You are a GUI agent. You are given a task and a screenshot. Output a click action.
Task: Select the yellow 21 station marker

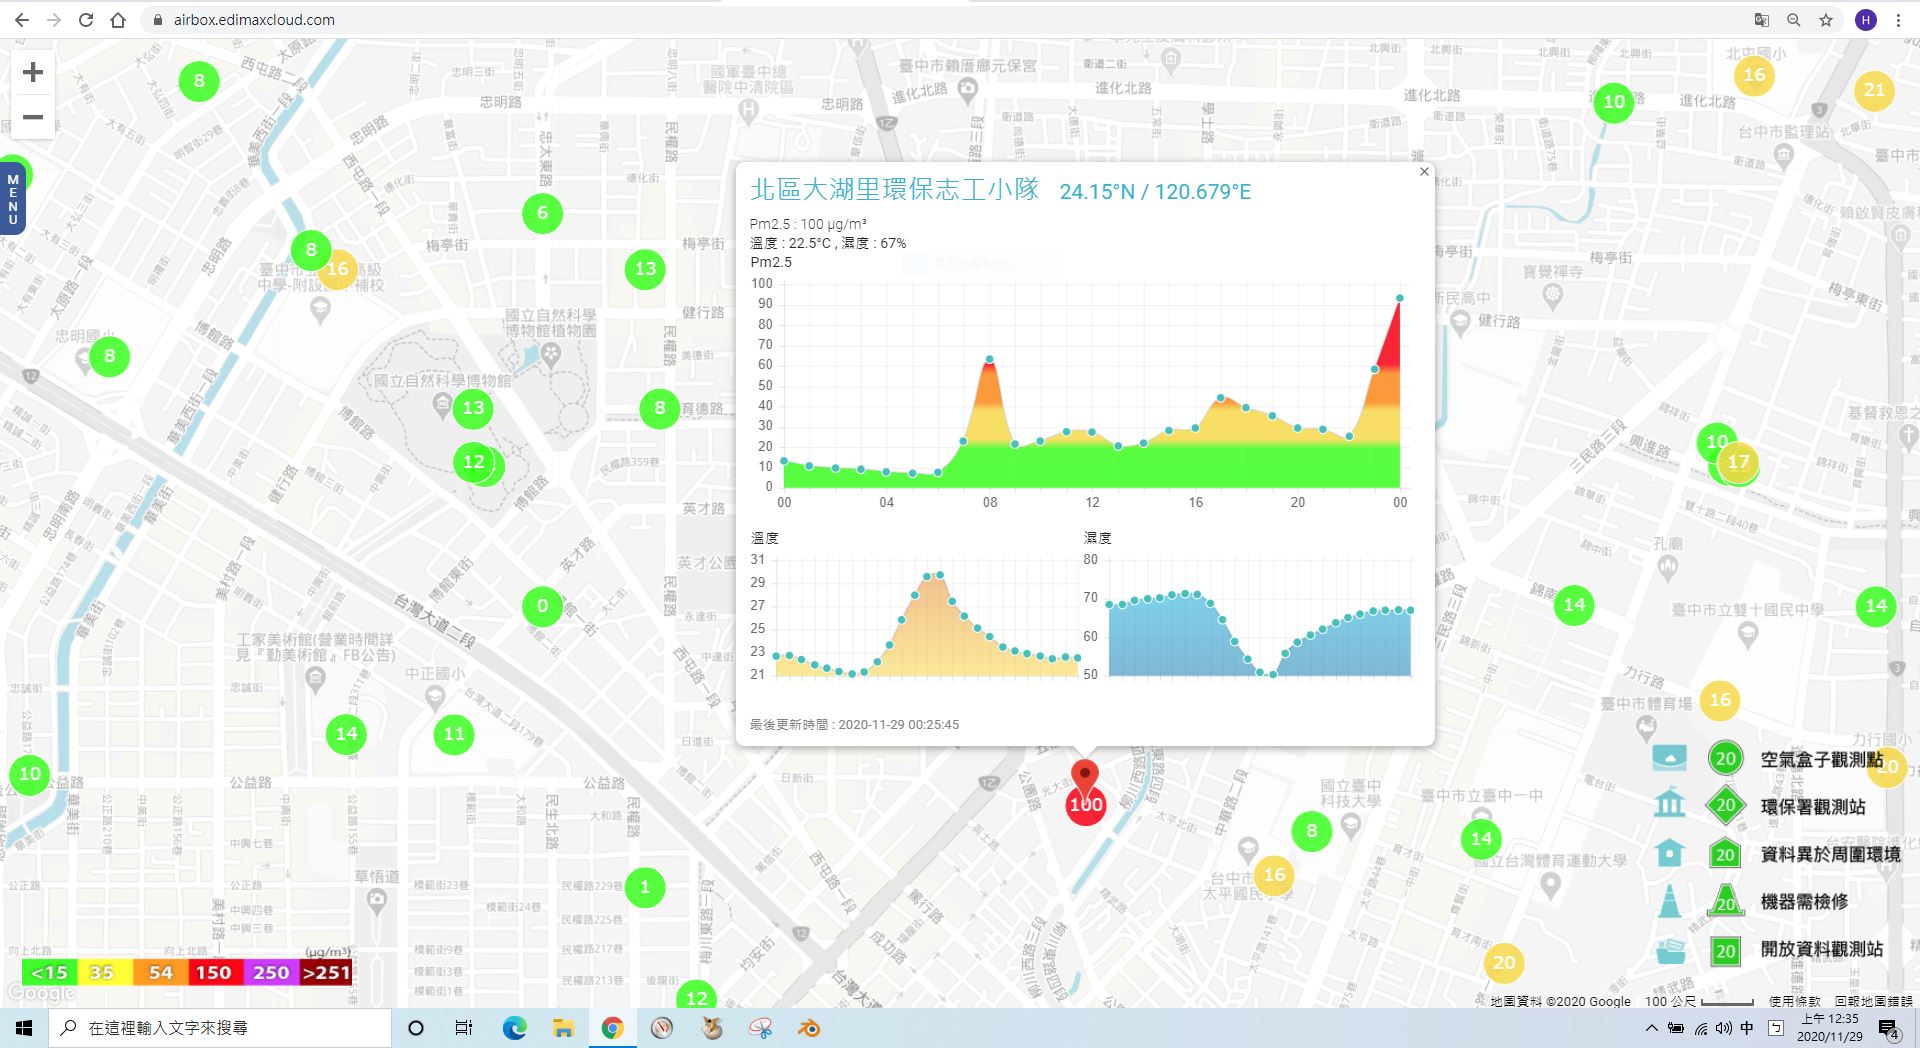coord(1874,90)
